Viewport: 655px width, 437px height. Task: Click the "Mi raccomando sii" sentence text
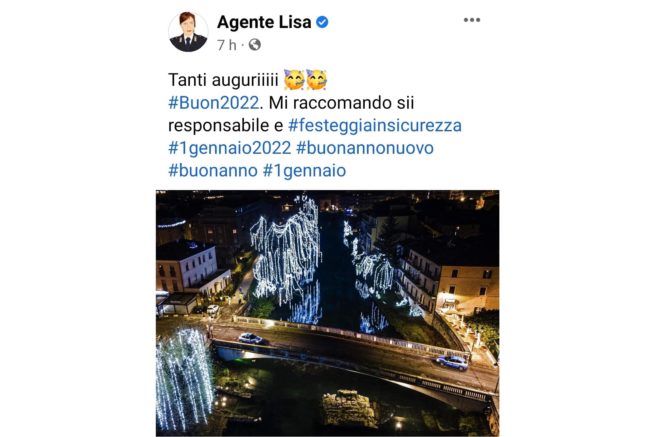point(341,103)
